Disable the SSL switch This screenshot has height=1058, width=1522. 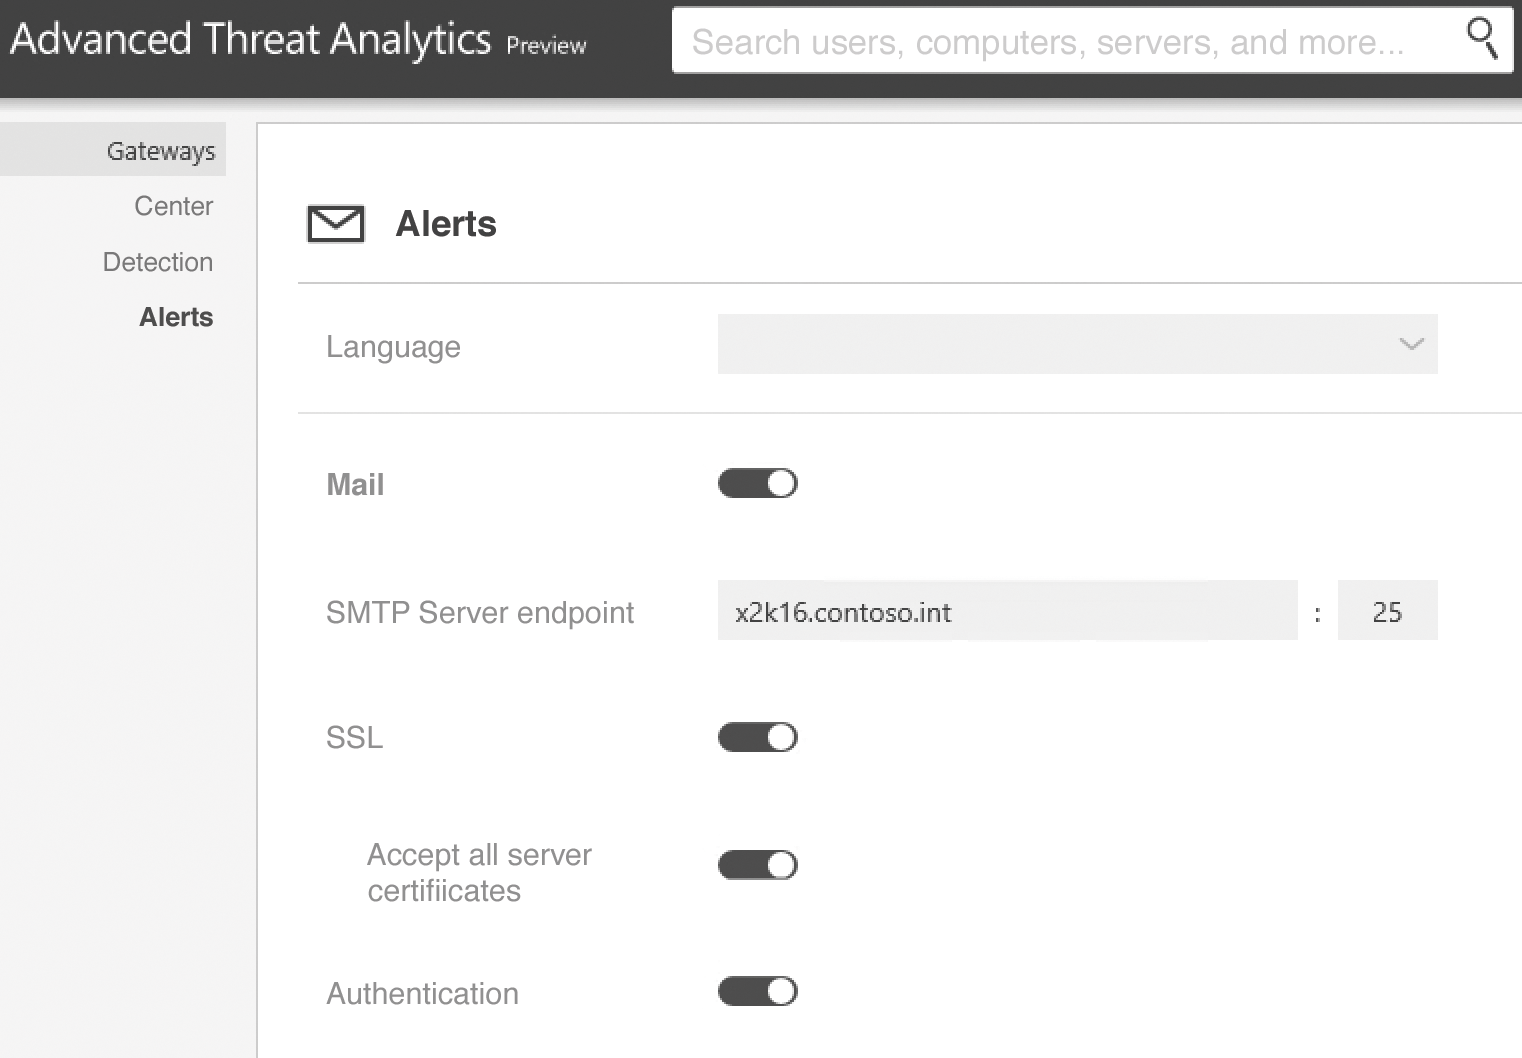click(757, 738)
